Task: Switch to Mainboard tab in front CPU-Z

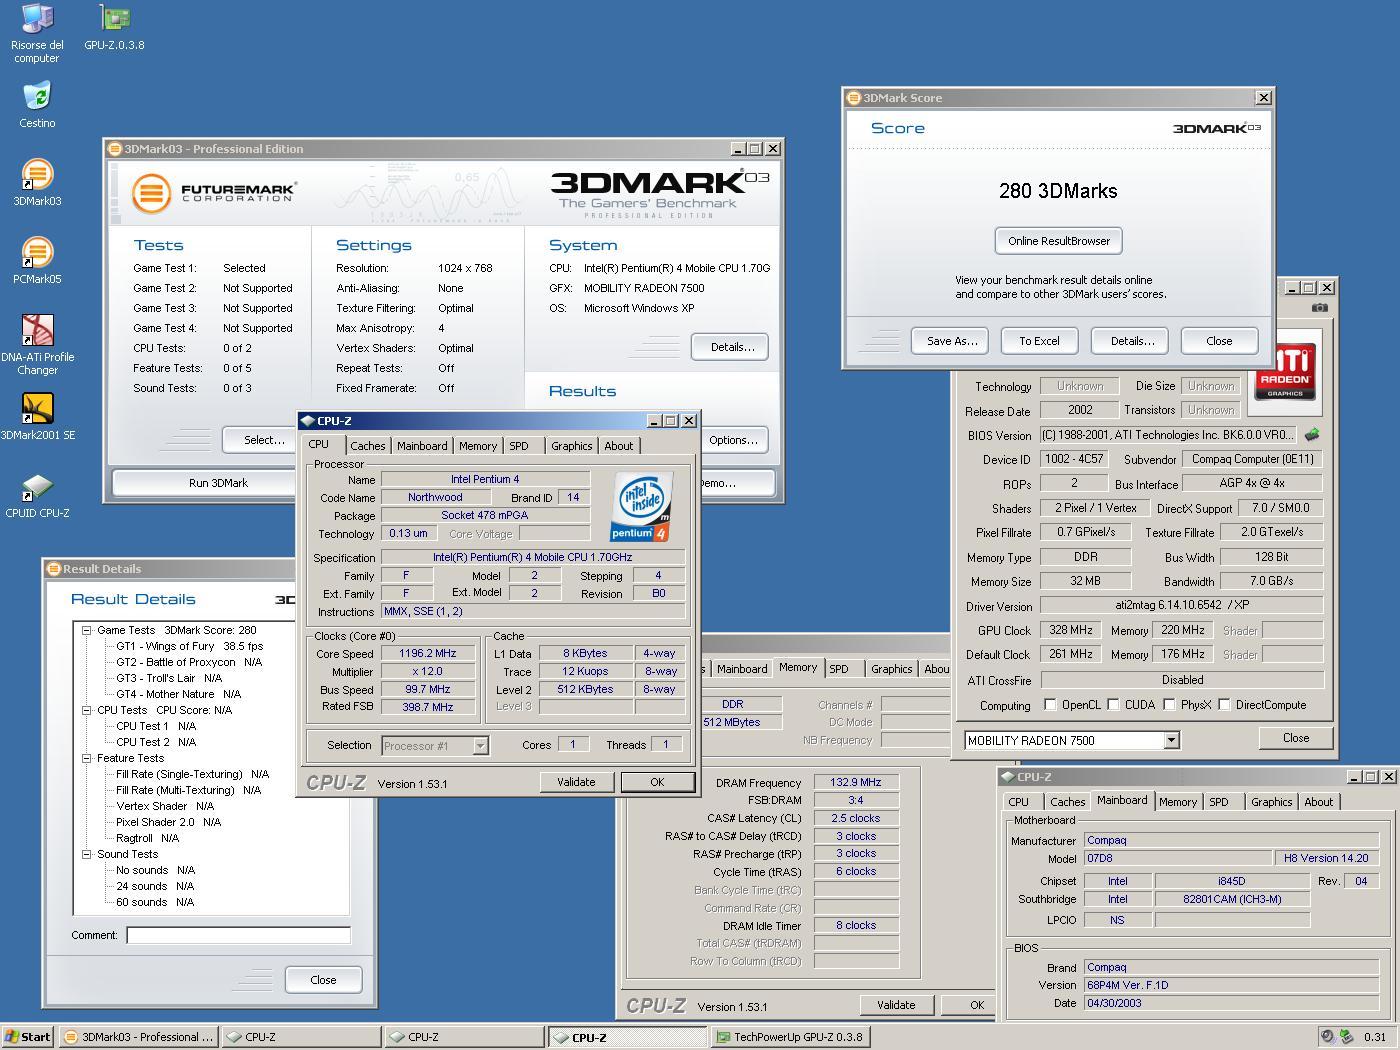Action: pos(422,446)
